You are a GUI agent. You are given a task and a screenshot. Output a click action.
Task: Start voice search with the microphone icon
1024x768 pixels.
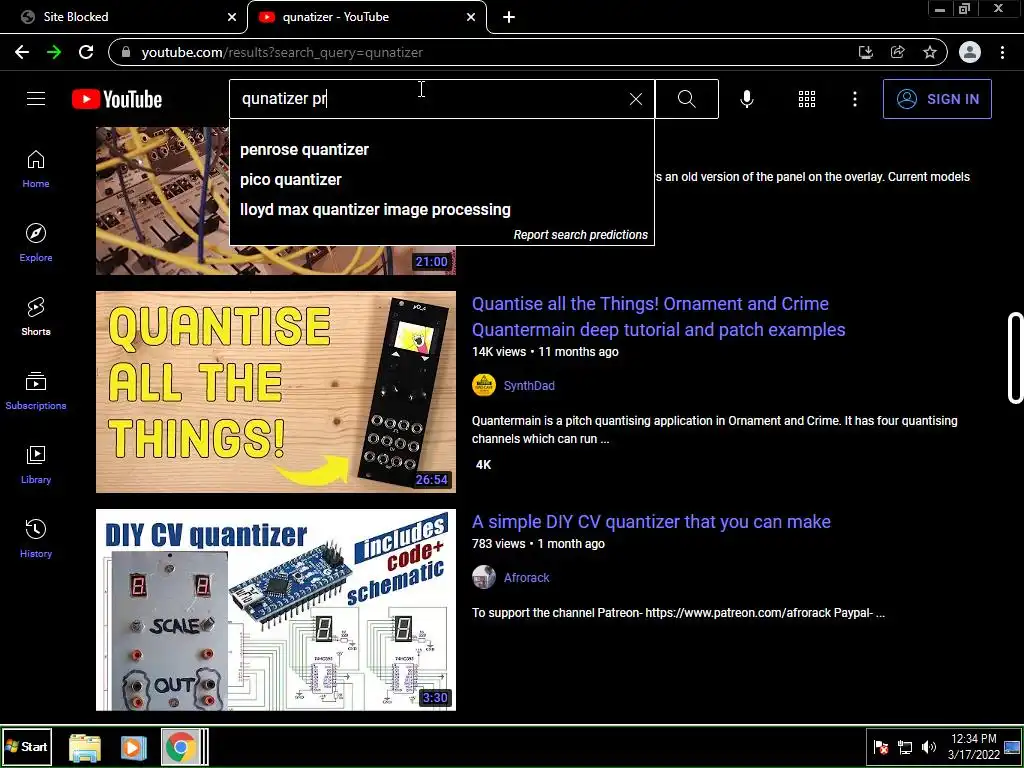click(746, 99)
